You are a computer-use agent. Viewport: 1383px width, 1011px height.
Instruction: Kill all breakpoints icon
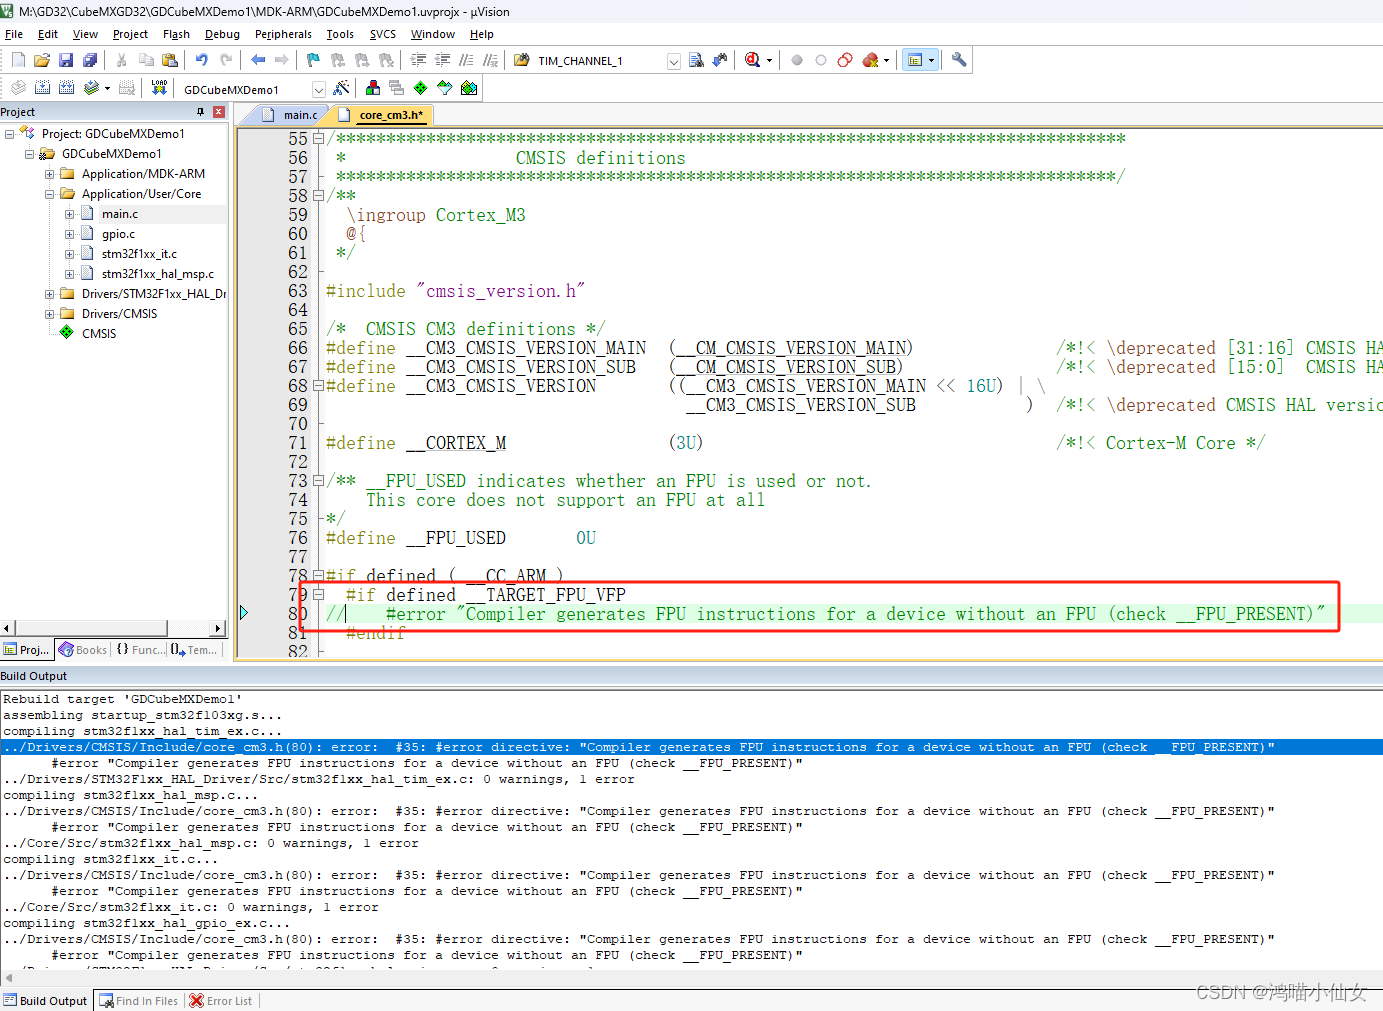[870, 60]
